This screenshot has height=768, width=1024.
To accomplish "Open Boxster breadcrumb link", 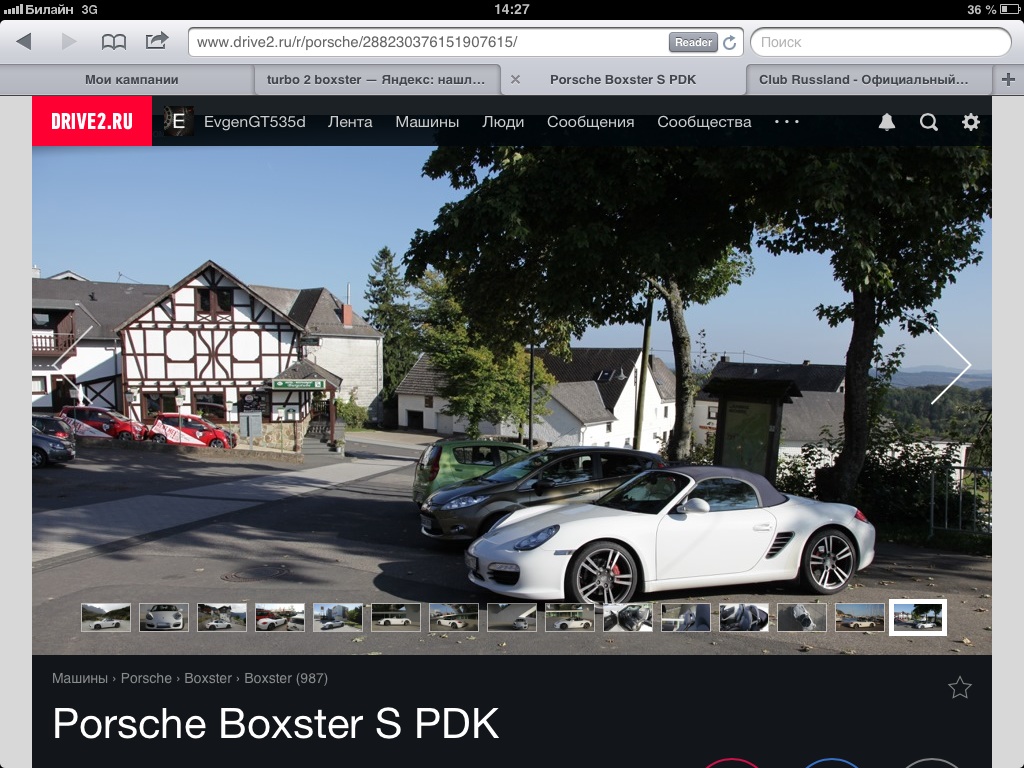I will tap(208, 679).
